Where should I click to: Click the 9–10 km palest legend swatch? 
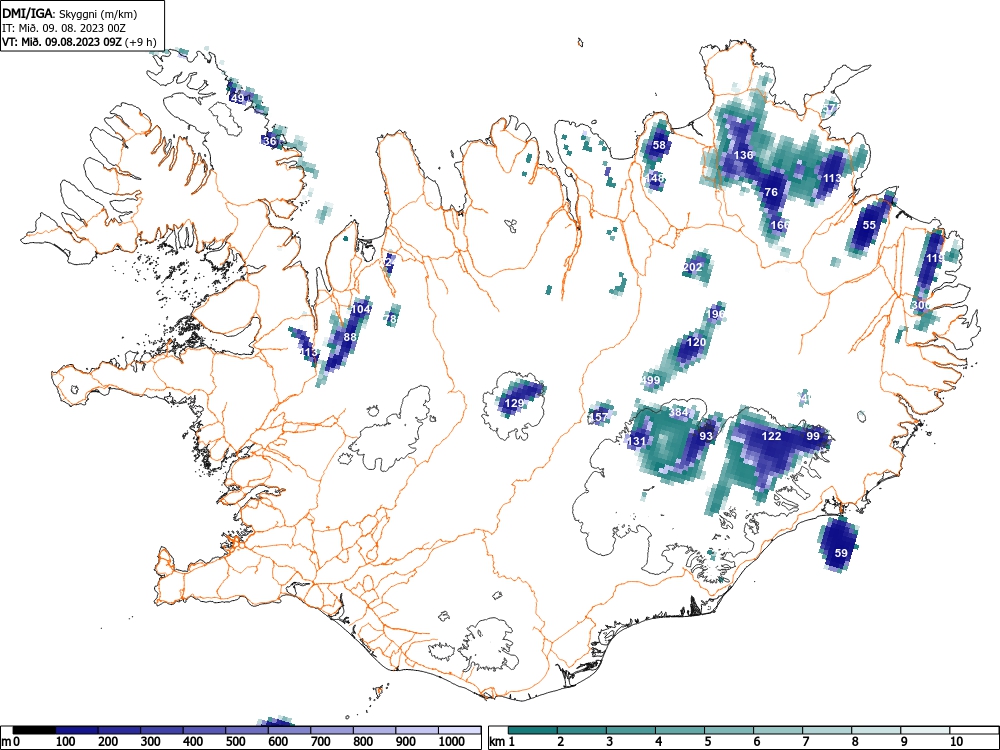[x=925, y=730]
